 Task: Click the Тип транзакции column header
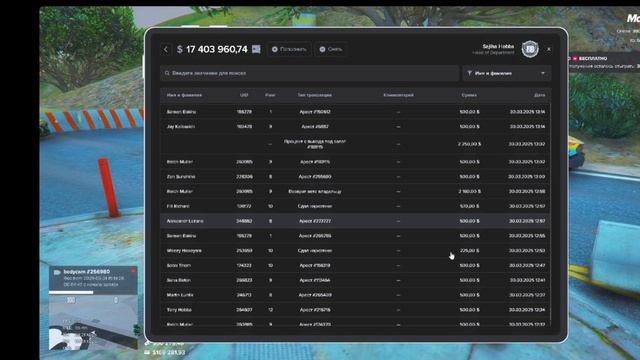point(314,95)
